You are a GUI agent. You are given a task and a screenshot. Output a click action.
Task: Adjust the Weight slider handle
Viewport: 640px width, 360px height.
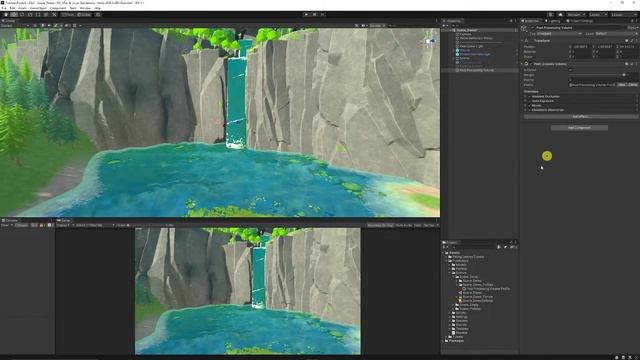pos(624,75)
